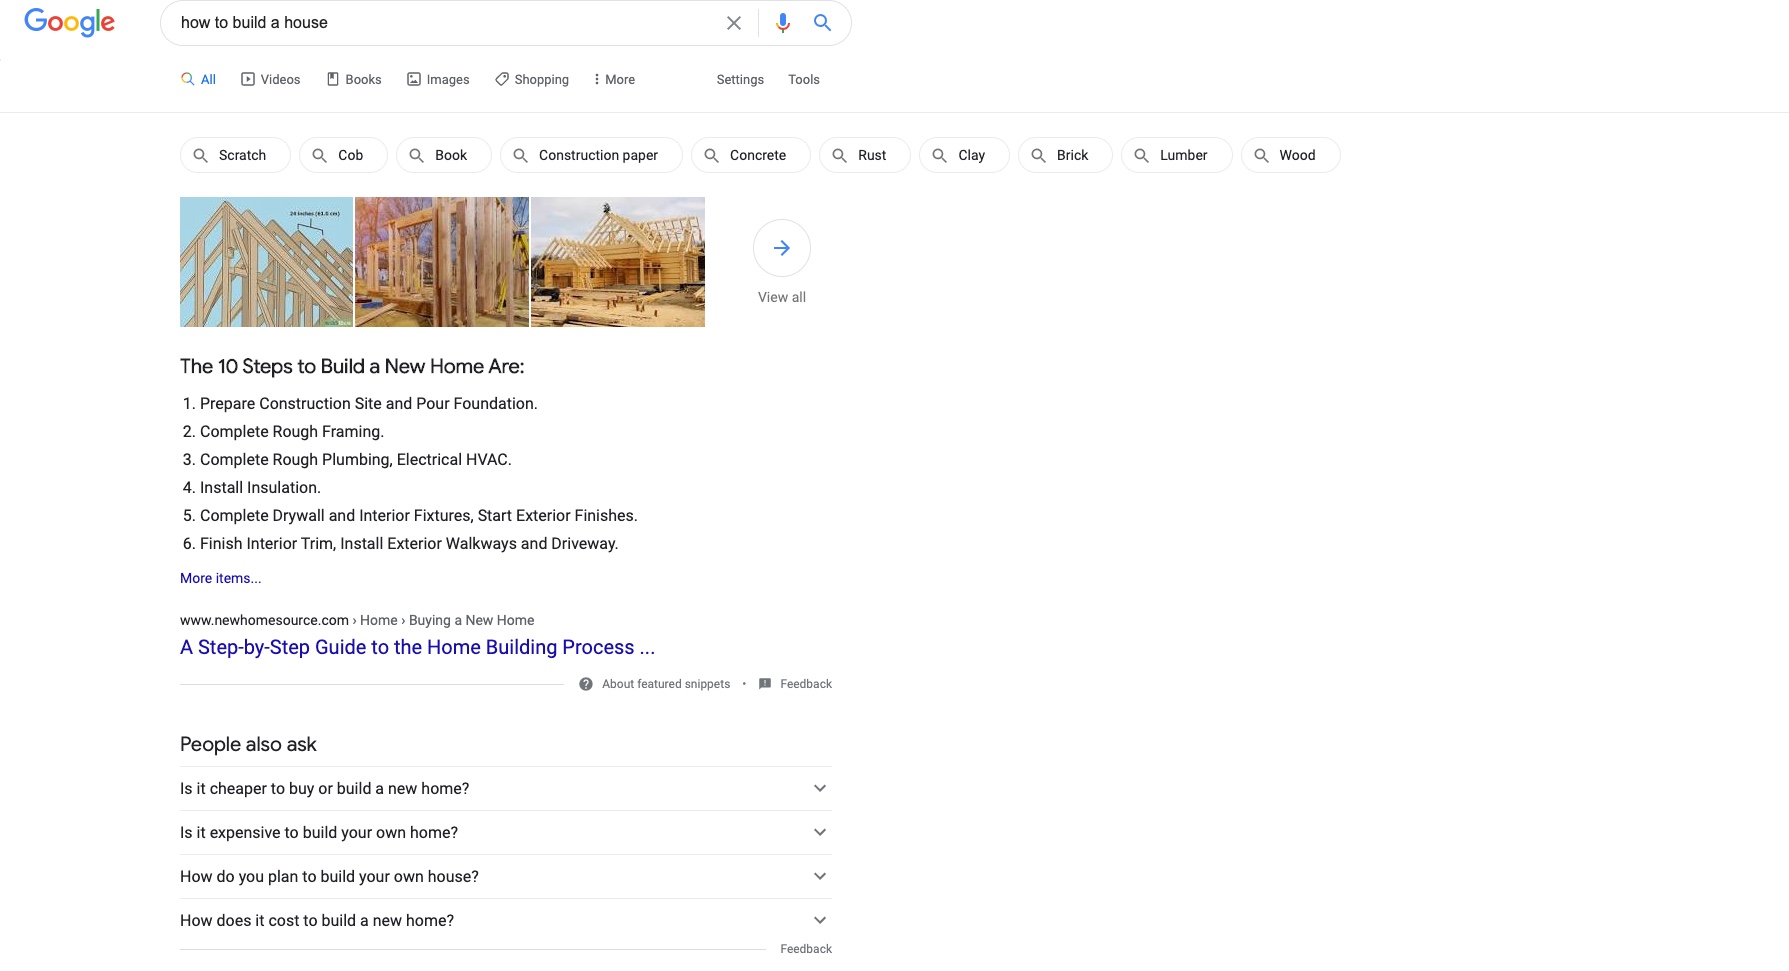1789x971 pixels.
Task: Click the microphone icon for voice search
Action: [x=781, y=22]
